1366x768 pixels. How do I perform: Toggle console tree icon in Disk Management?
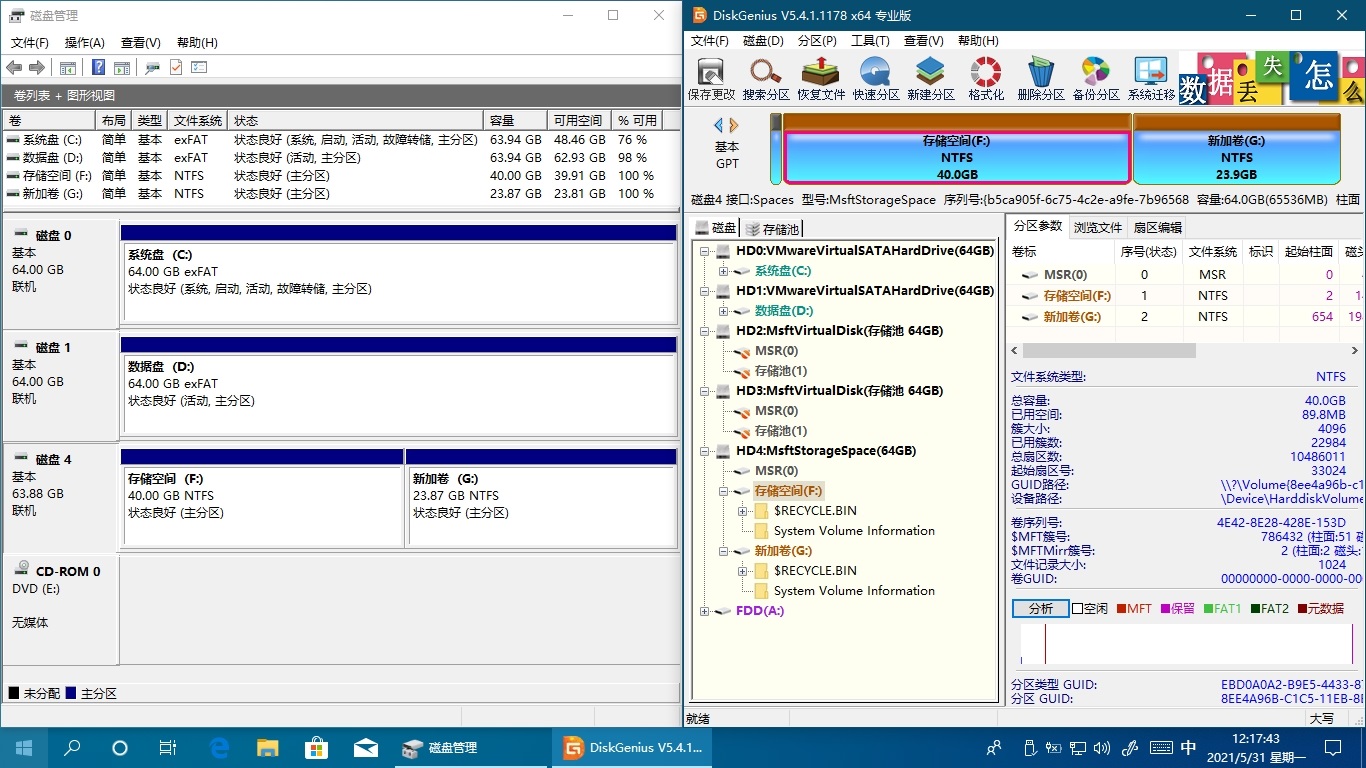pyautogui.click(x=68, y=68)
